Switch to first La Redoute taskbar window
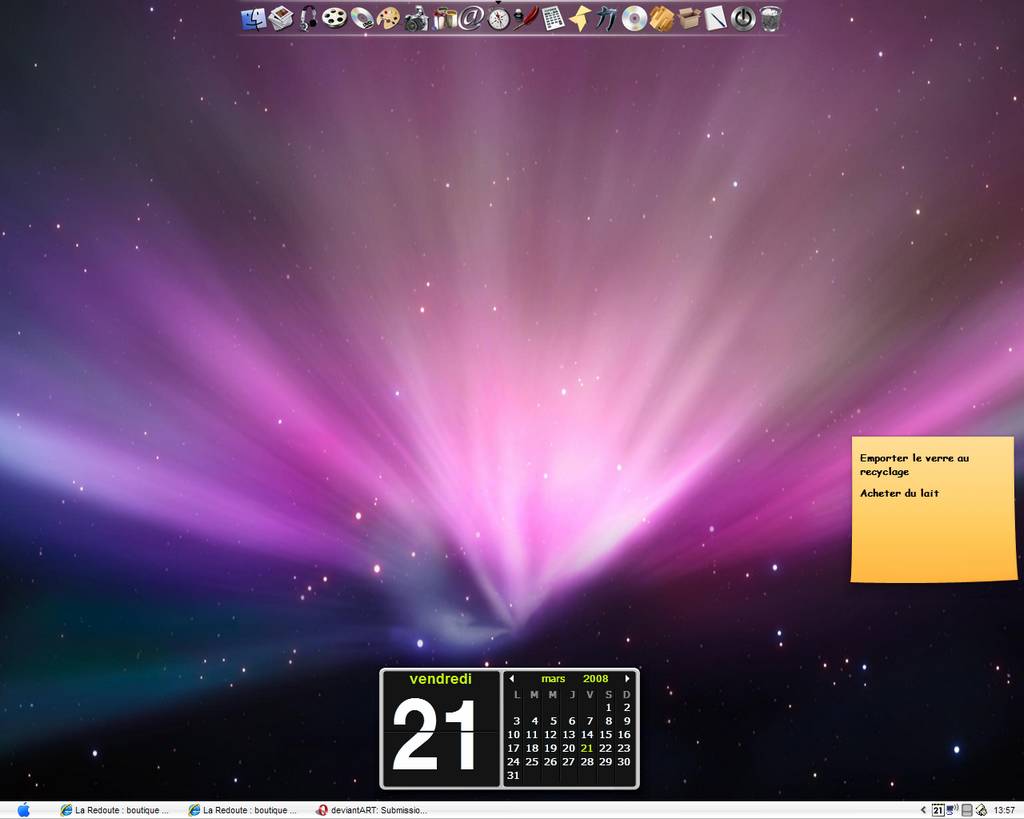This screenshot has height=819, width=1024. (115, 810)
